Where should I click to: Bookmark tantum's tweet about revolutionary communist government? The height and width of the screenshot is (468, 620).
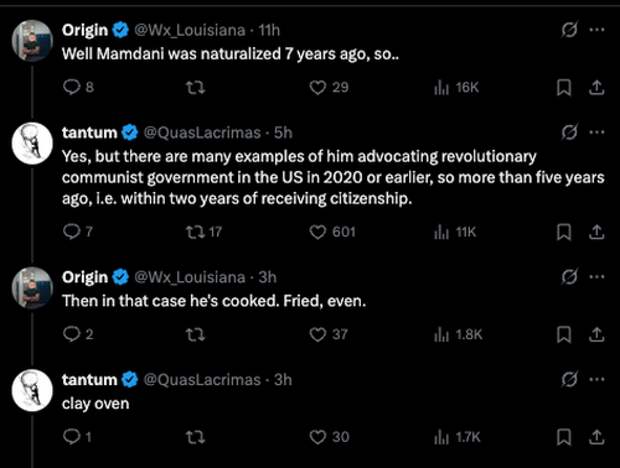coord(563,232)
